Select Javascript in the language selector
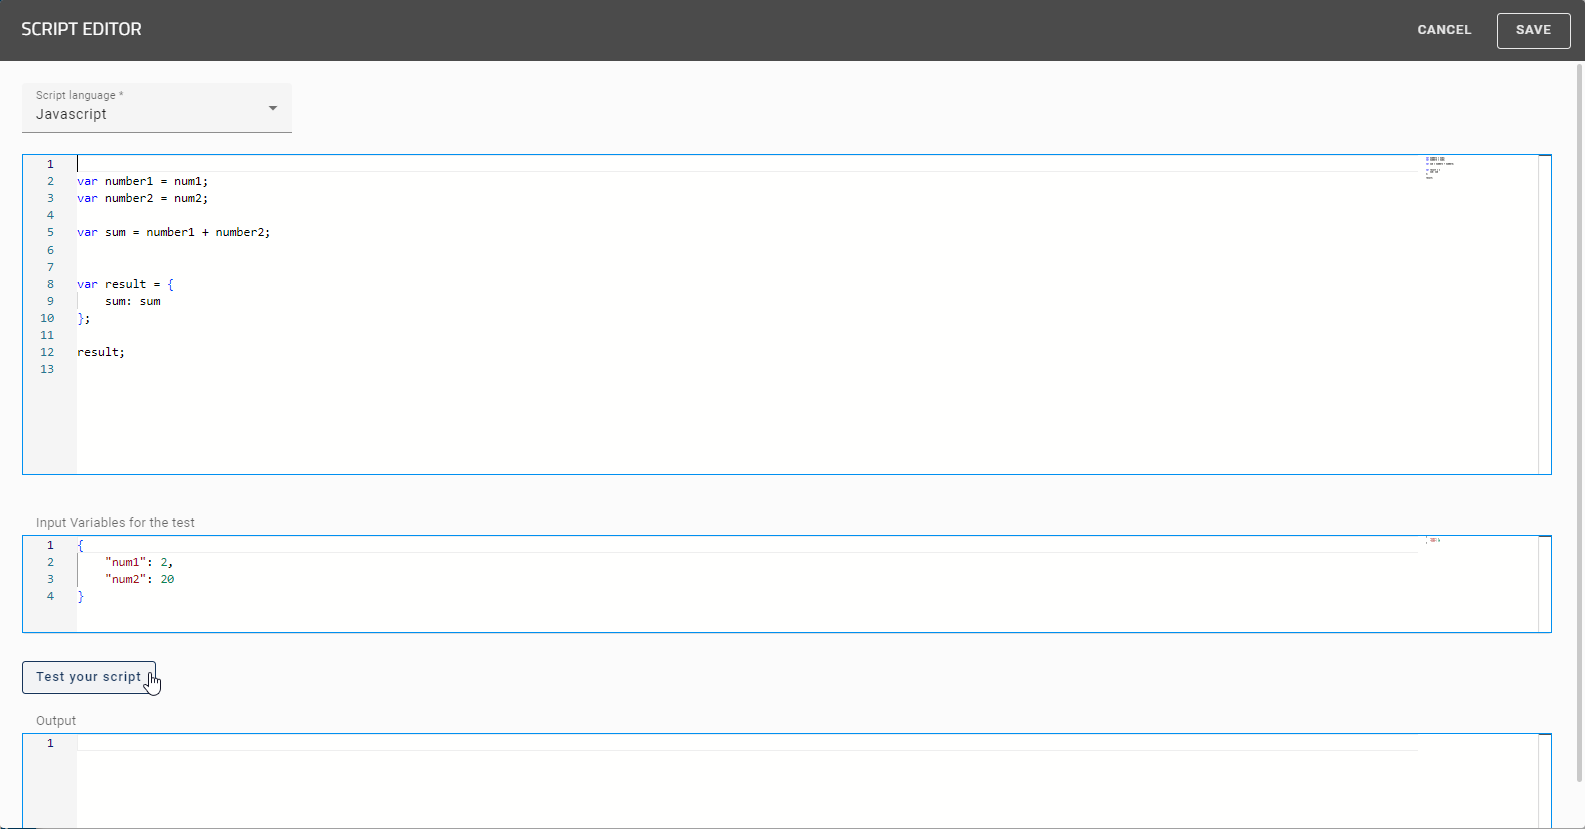The height and width of the screenshot is (829, 1585). coord(72,114)
